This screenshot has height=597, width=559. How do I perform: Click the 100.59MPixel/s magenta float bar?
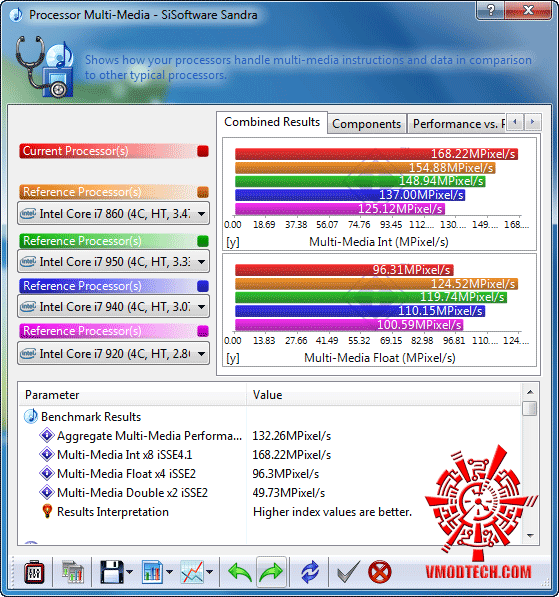349,325
